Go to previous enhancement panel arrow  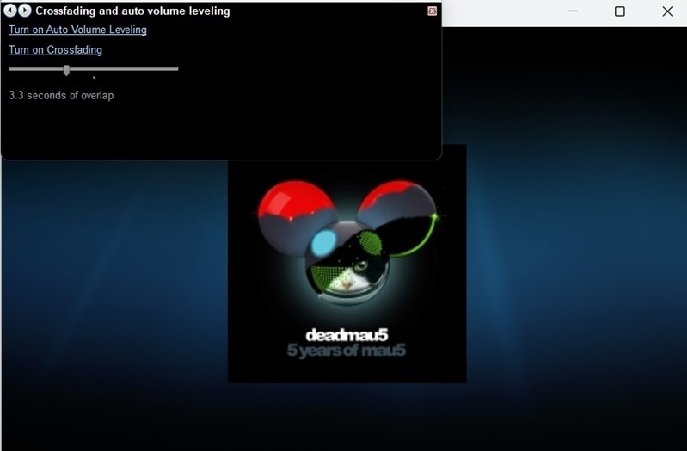10,11
